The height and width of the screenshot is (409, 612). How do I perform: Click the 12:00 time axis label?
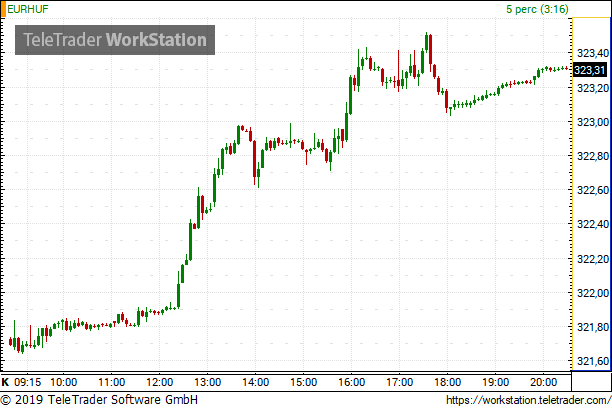point(160,382)
